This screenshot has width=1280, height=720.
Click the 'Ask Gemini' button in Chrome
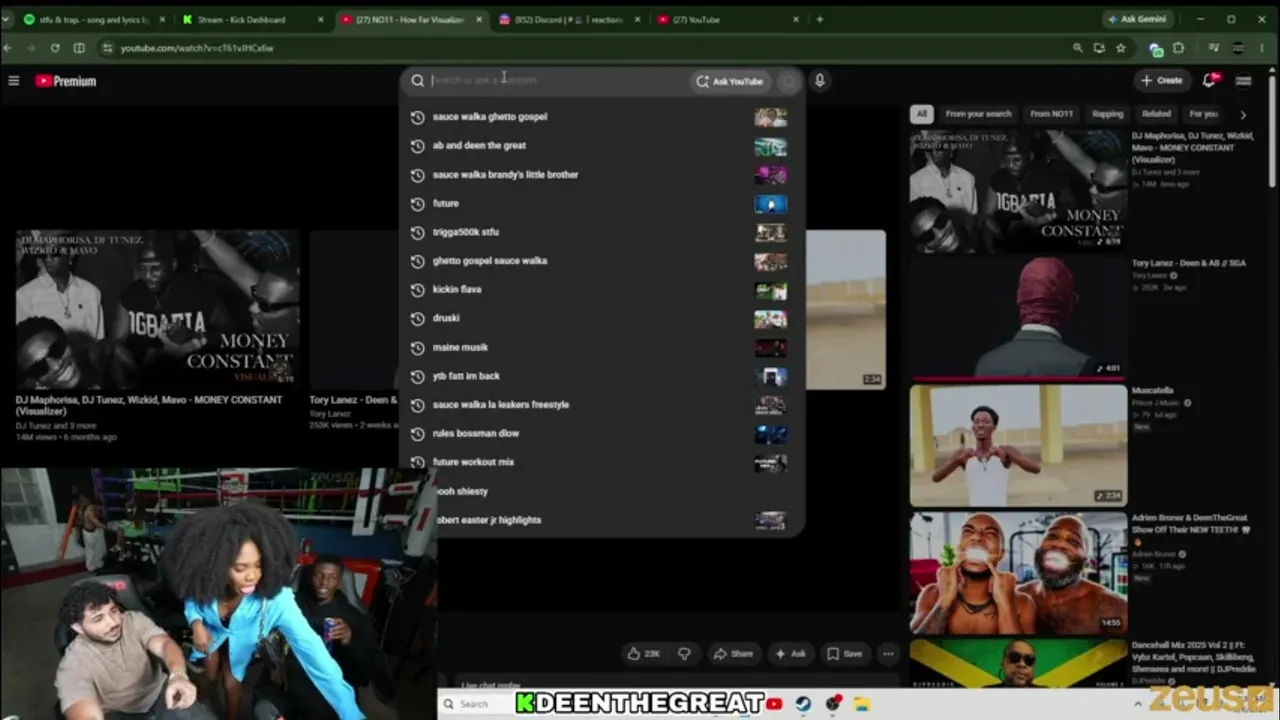(1137, 19)
